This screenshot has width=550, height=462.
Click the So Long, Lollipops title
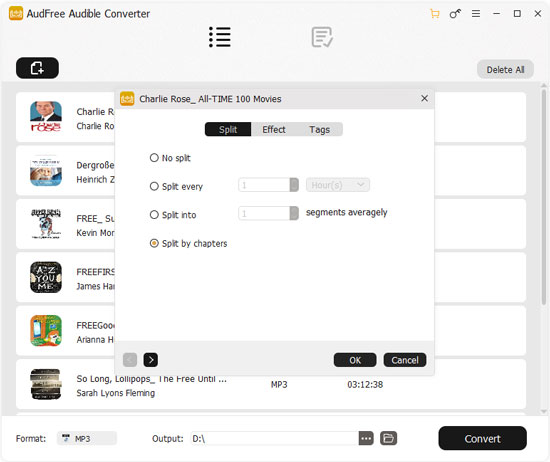pos(152,379)
